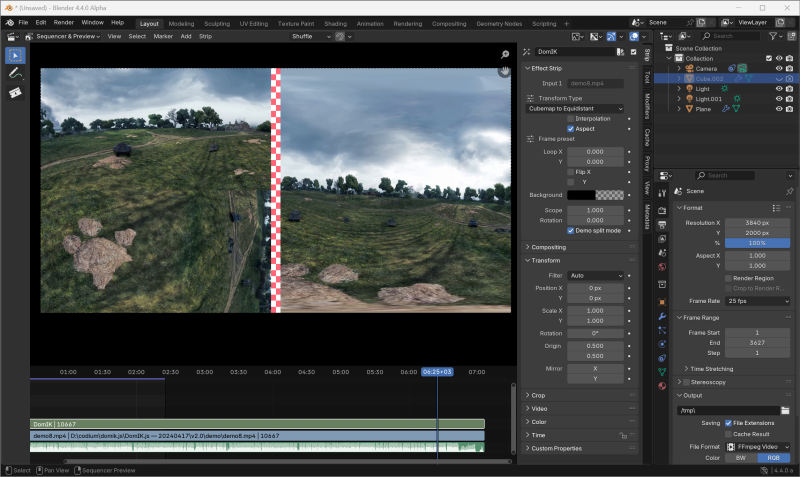Open the Shuffle overlap mode dropdown
Image resolution: width=800 pixels, height=477 pixels.
311,37
